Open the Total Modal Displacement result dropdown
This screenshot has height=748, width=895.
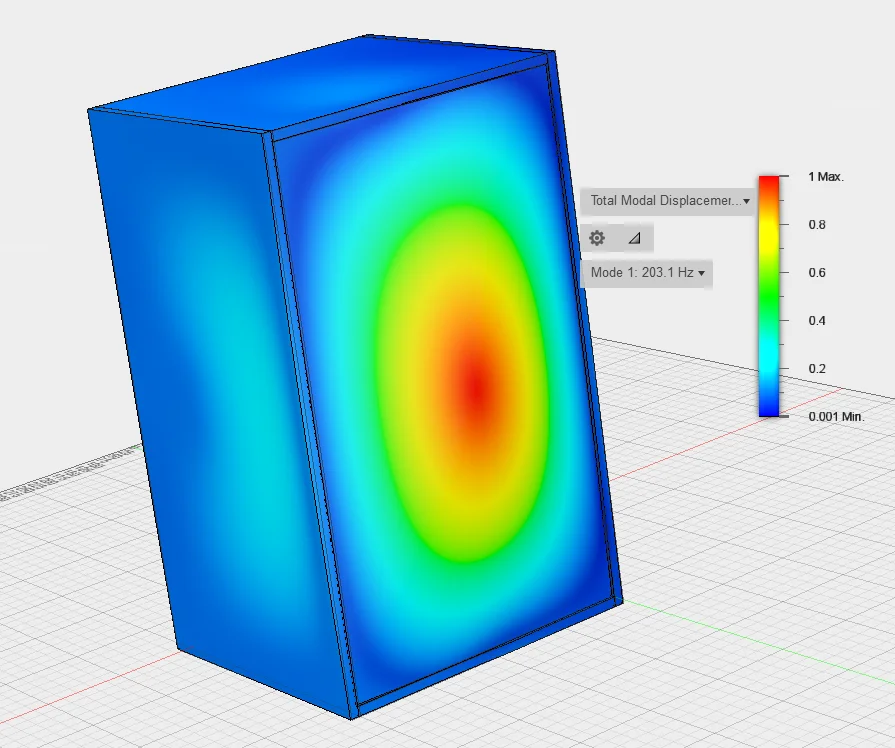click(x=668, y=201)
